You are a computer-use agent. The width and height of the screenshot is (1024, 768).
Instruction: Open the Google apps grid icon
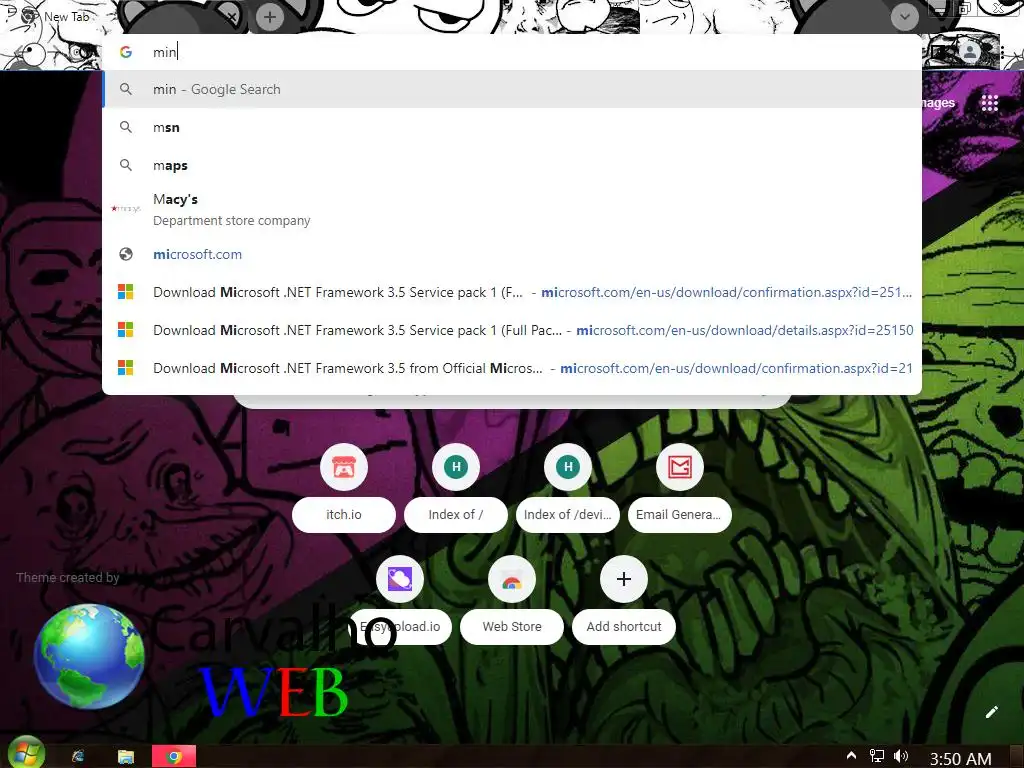(989, 103)
